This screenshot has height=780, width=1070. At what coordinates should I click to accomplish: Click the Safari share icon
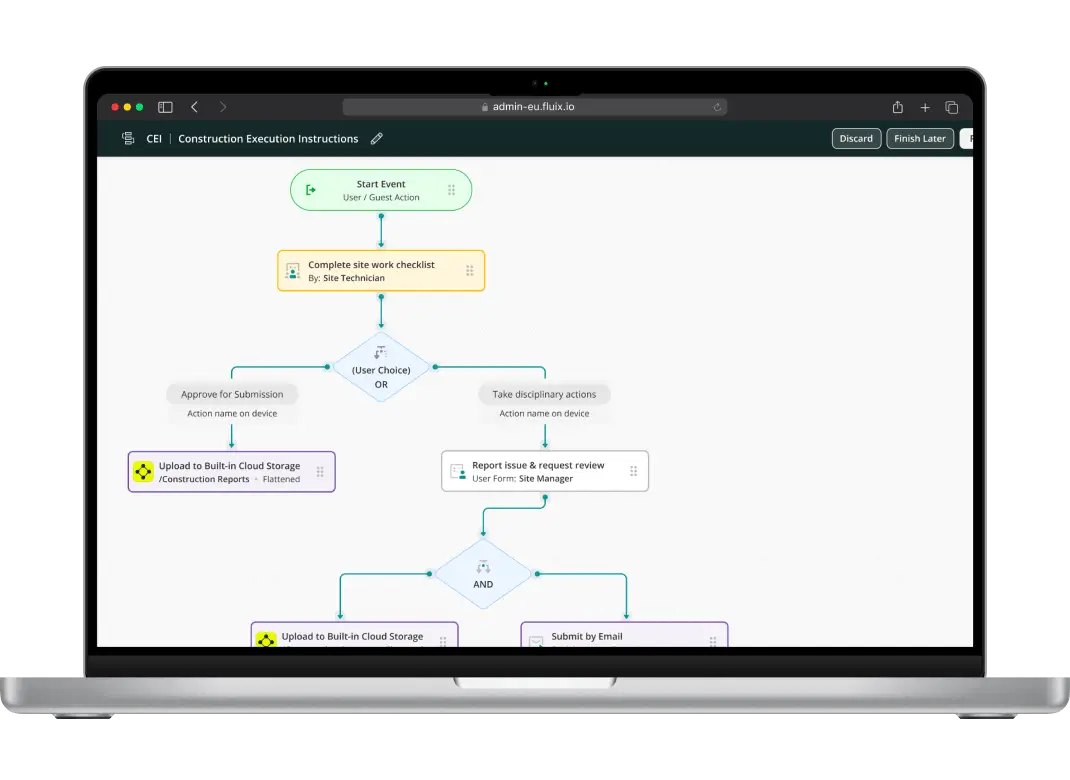click(897, 107)
